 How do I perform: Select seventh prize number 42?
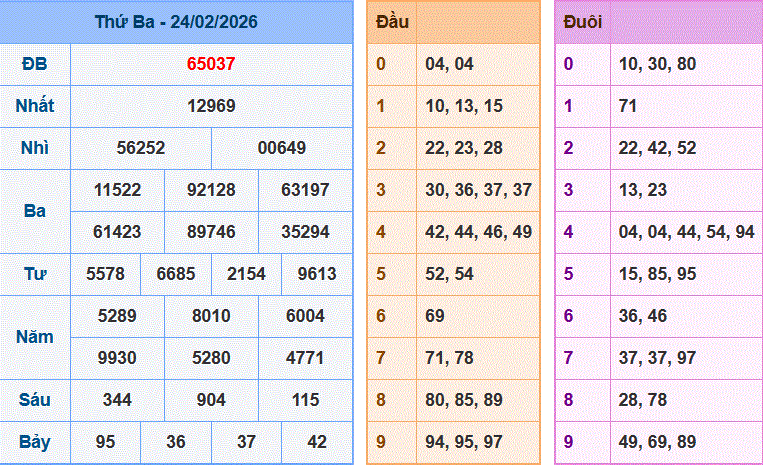[x=317, y=442]
